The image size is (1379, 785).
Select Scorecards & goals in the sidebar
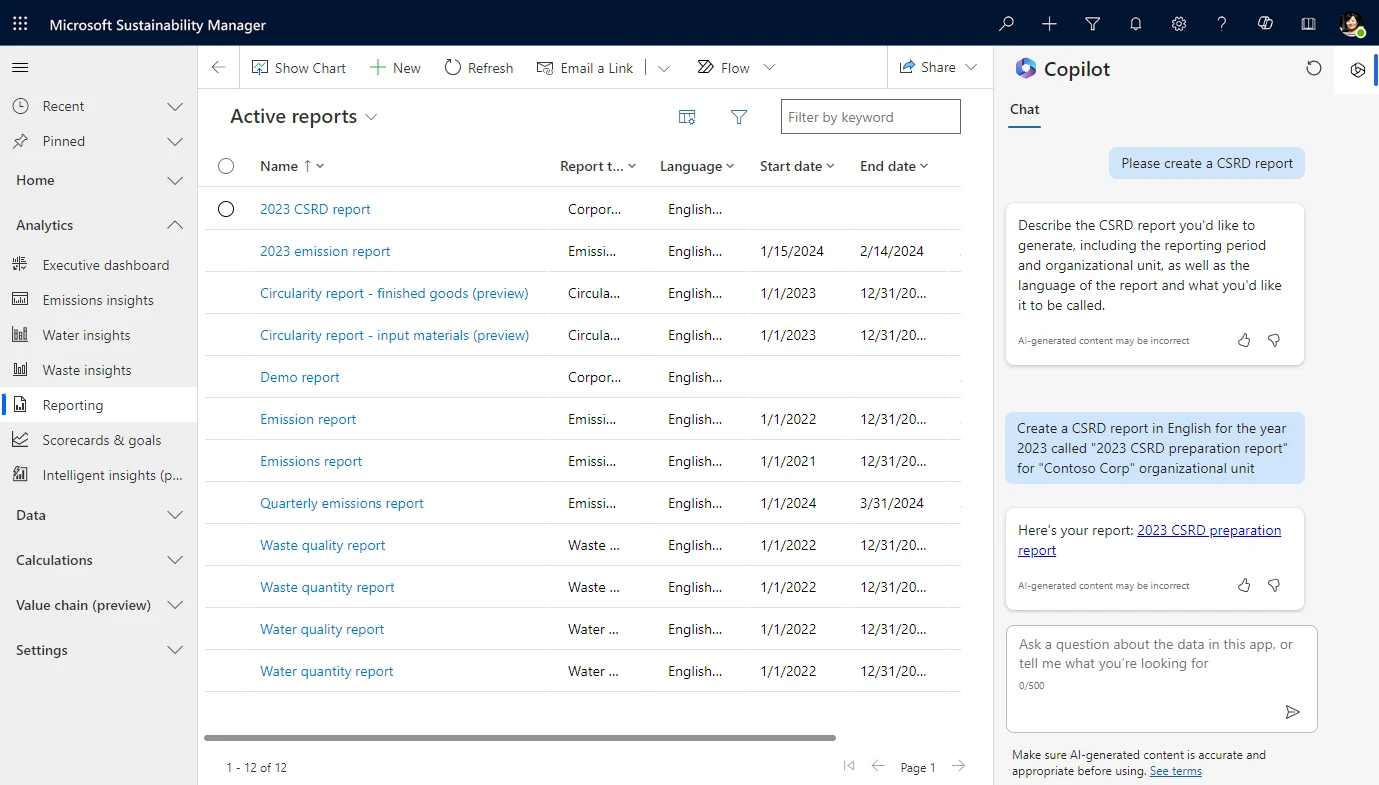100,439
